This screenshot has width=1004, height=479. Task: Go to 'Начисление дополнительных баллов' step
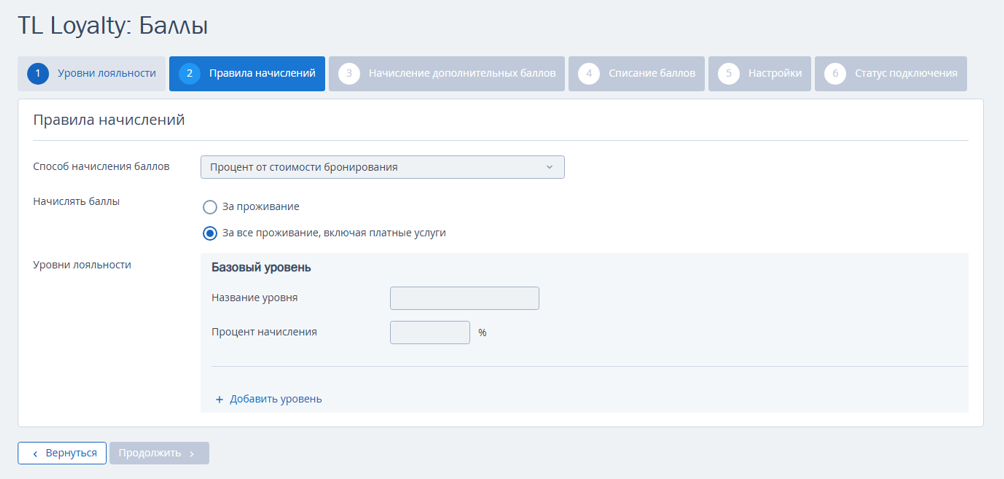tap(447, 74)
